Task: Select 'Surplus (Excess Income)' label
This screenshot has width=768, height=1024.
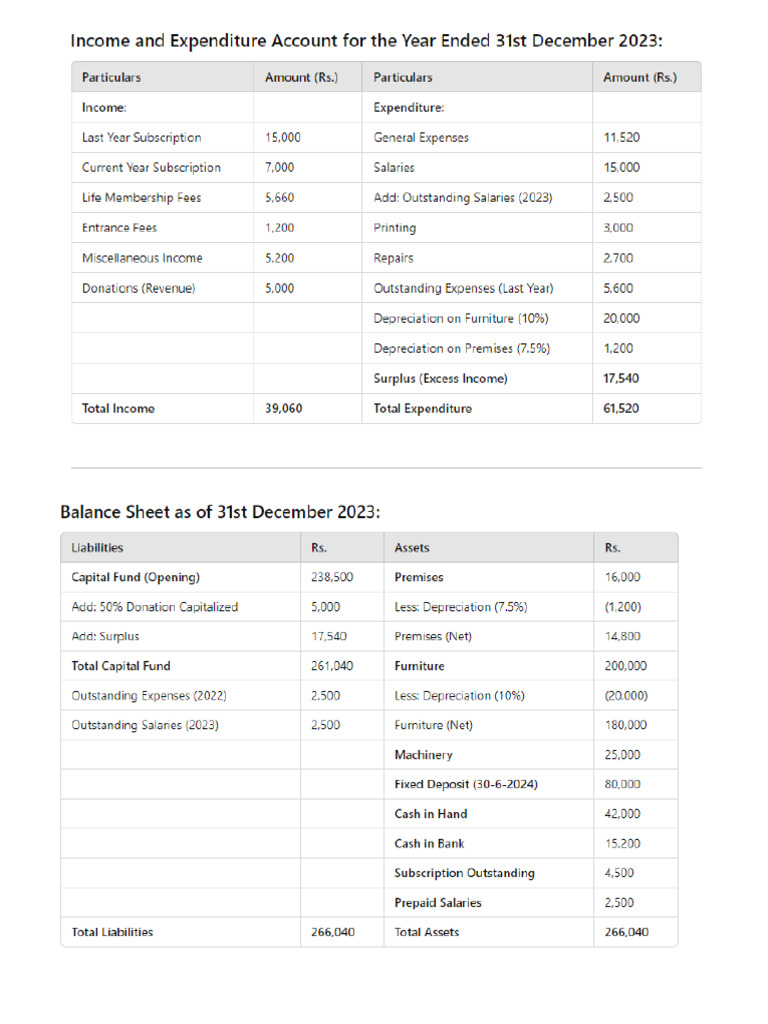Action: (x=440, y=378)
